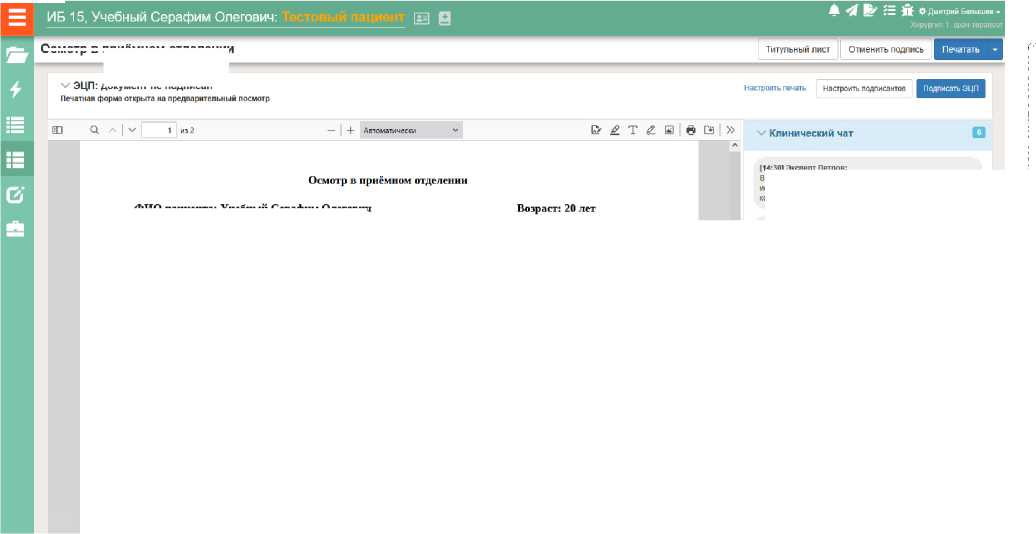Open the Печатать dropdown arrow
Viewport: 1036px width, 534px height.
(995, 50)
